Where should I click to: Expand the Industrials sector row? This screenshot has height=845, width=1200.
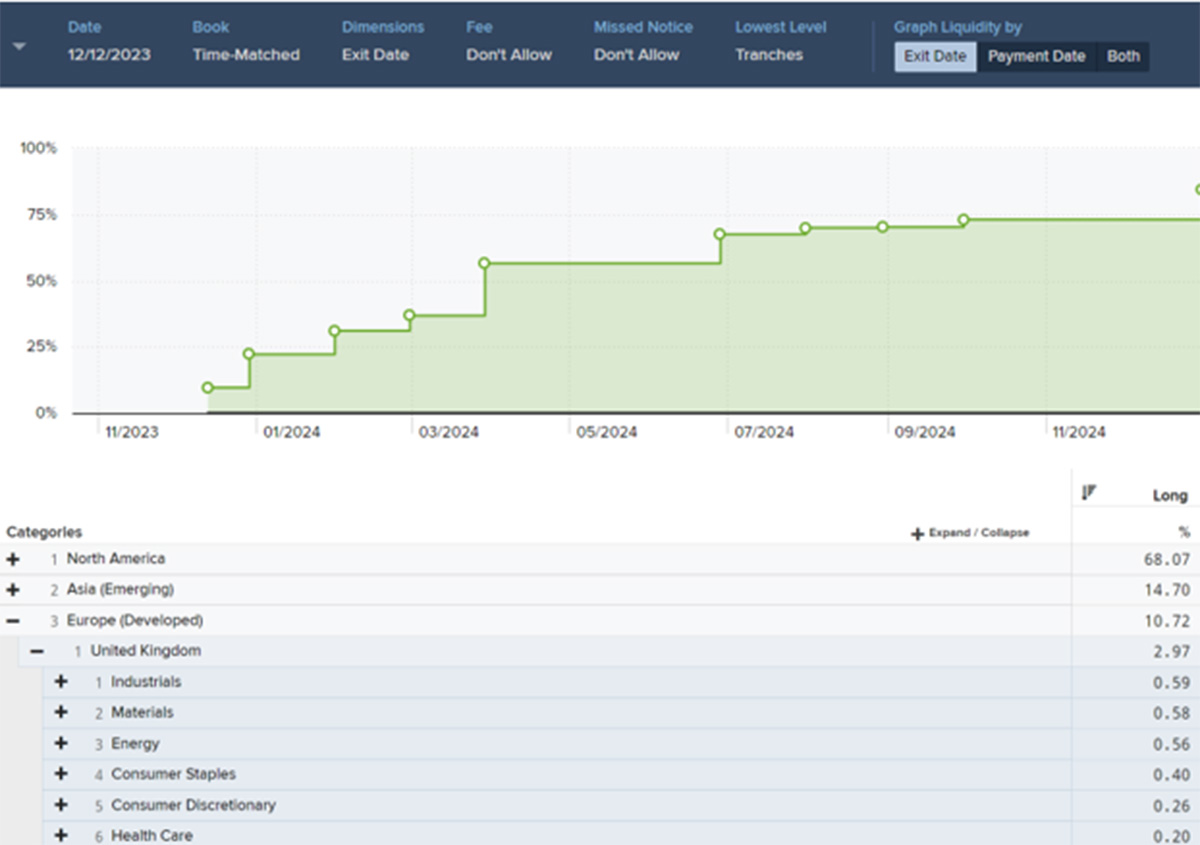(61, 682)
